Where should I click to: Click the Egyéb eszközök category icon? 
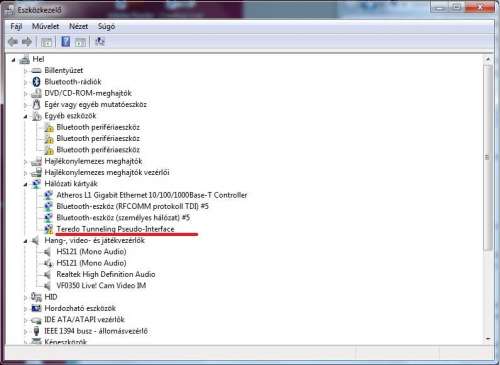click(36, 116)
